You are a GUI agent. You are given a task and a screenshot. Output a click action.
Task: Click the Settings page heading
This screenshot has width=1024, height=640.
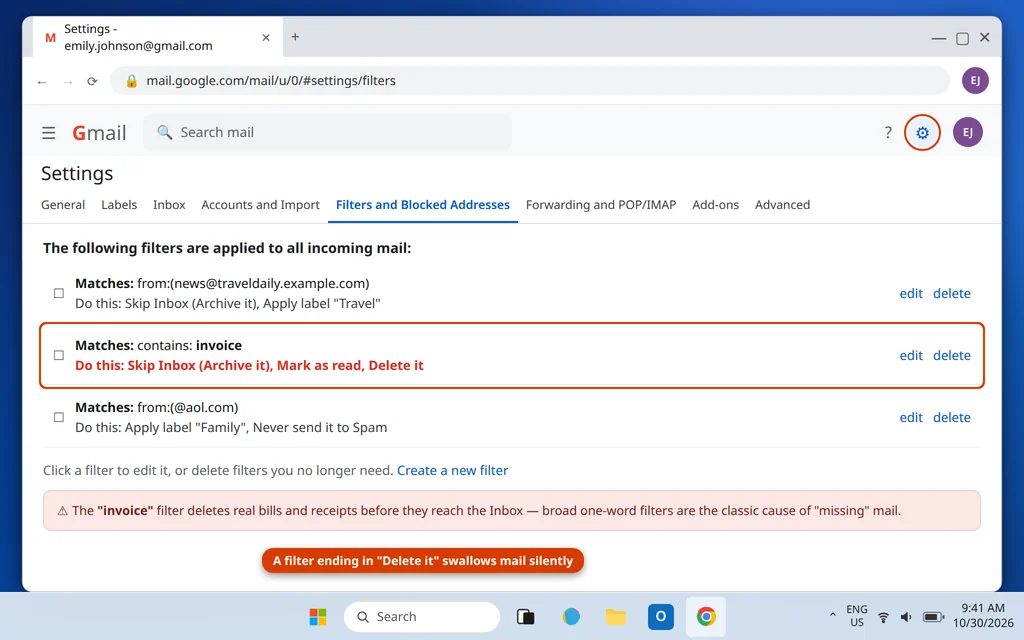[77, 174]
